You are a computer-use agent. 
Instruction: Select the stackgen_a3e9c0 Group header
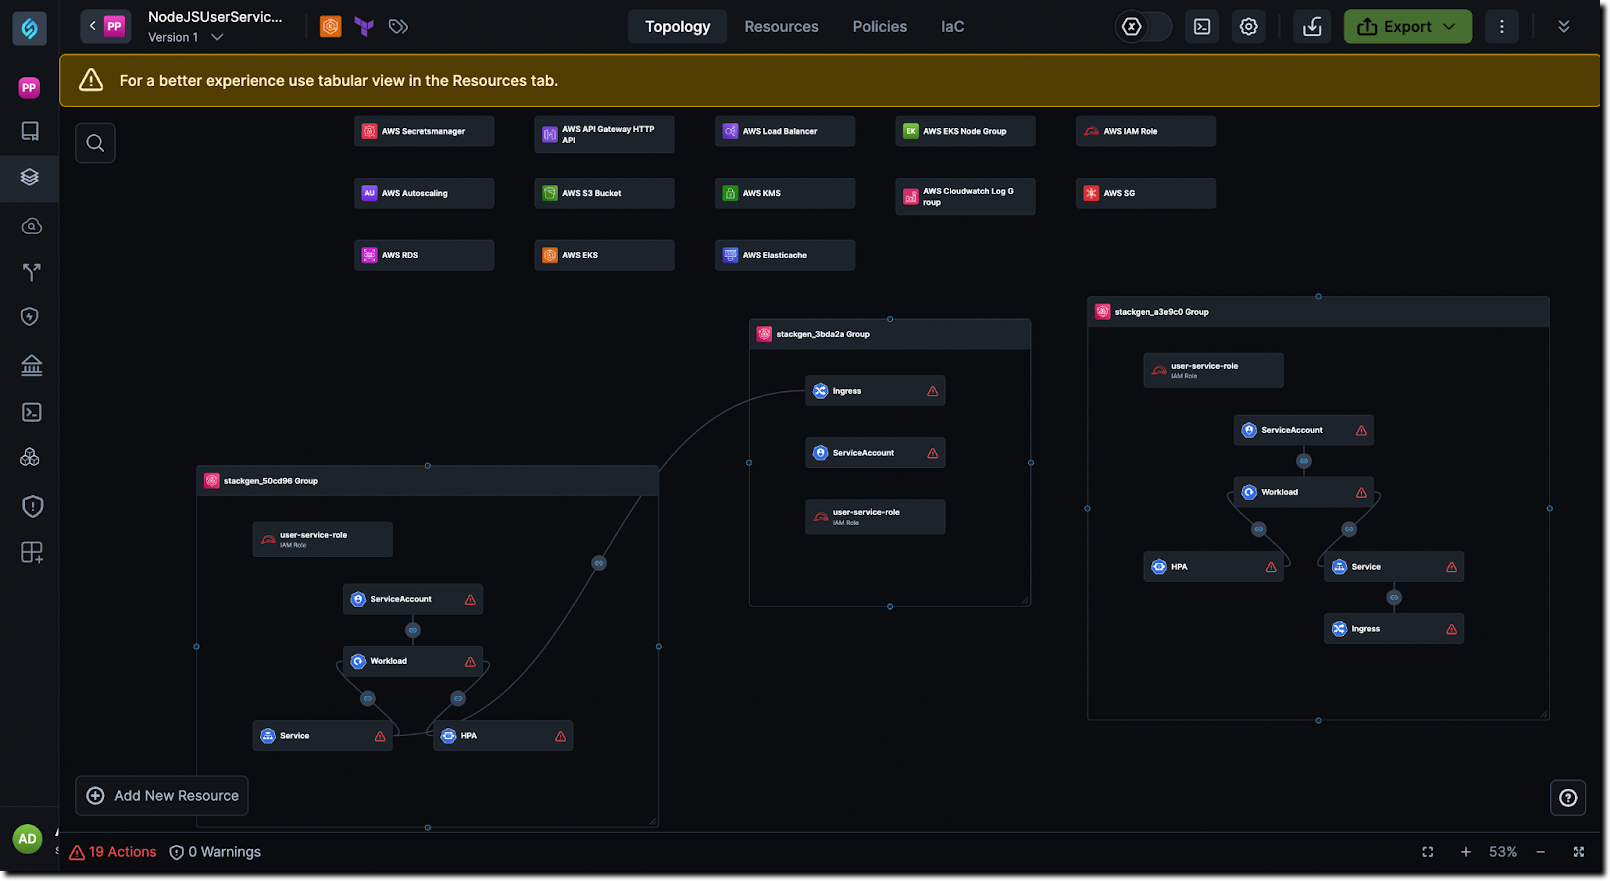(x=1318, y=312)
